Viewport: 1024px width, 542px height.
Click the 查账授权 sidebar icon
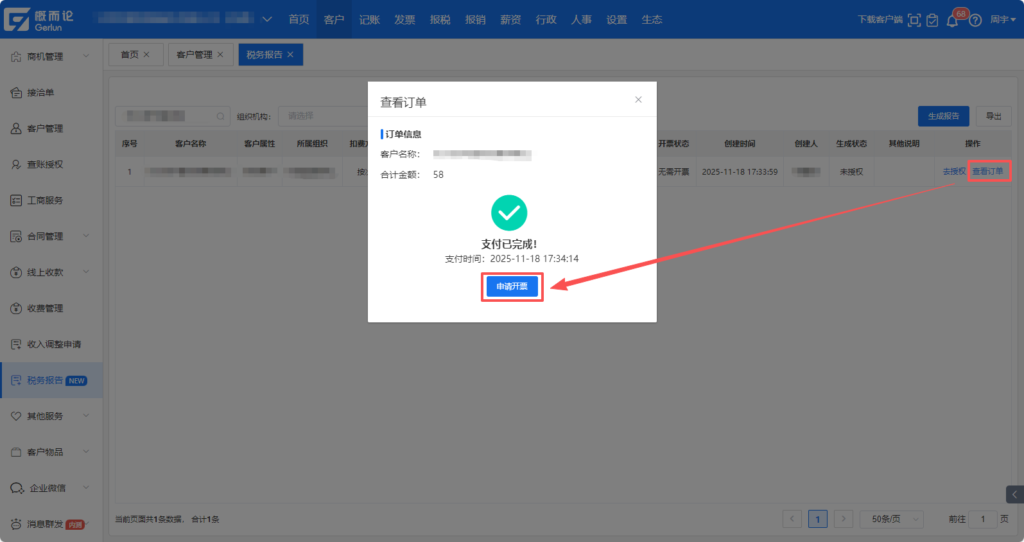pyautogui.click(x=16, y=164)
